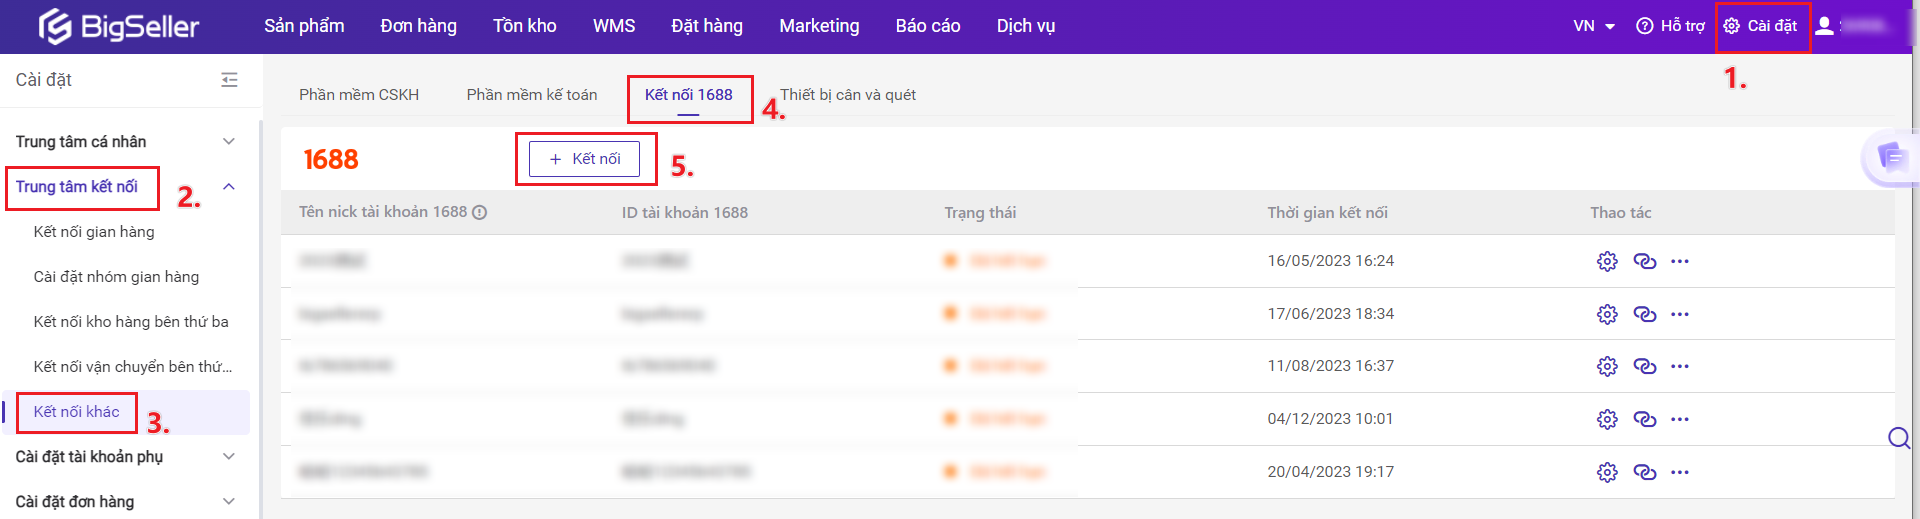Click the floating search magnifier icon

point(1899,438)
